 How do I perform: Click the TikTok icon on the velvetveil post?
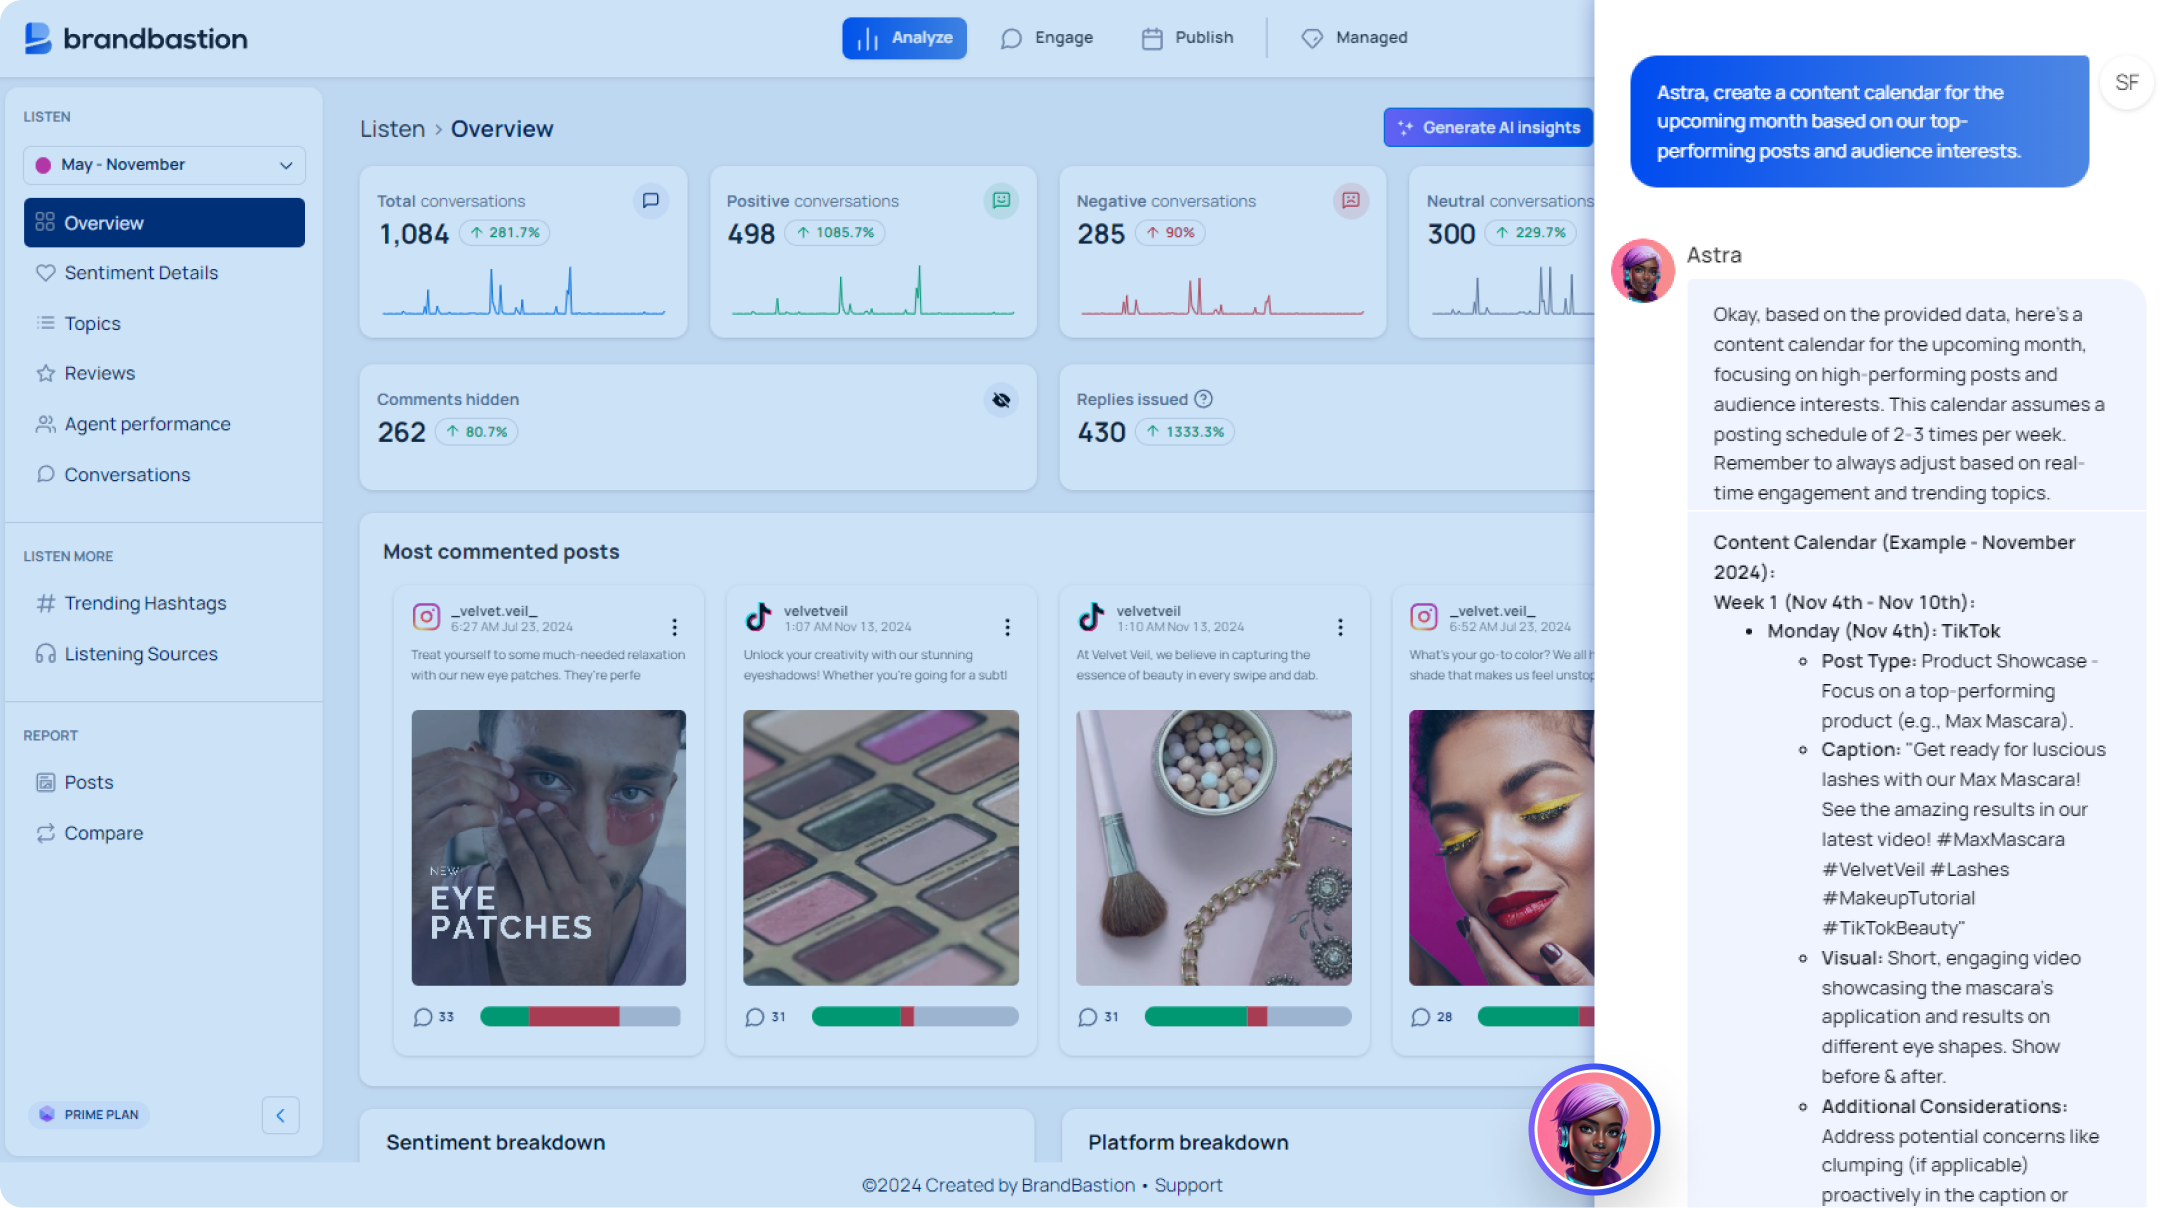[758, 616]
